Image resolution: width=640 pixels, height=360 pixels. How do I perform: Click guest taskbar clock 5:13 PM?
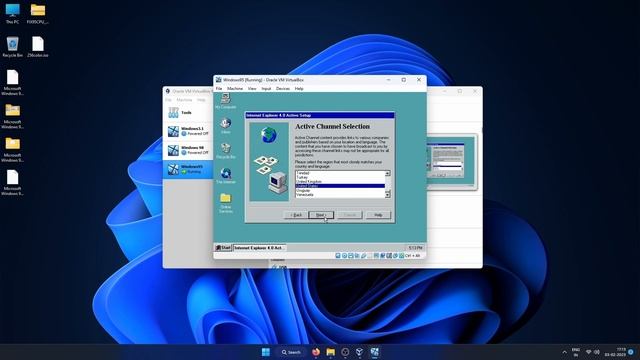coord(415,248)
